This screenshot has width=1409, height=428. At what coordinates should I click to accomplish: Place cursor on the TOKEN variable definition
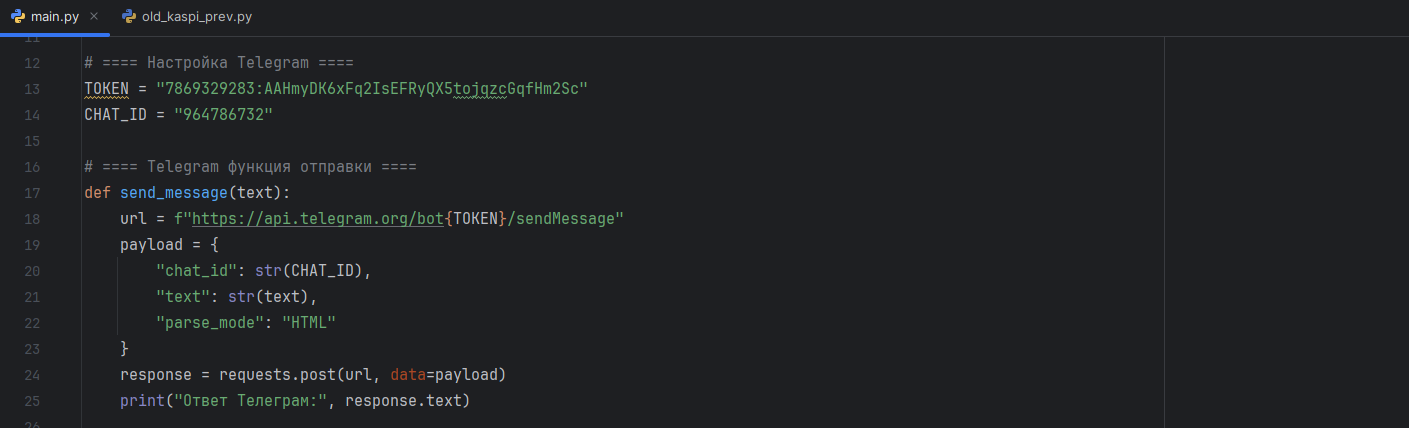point(106,89)
